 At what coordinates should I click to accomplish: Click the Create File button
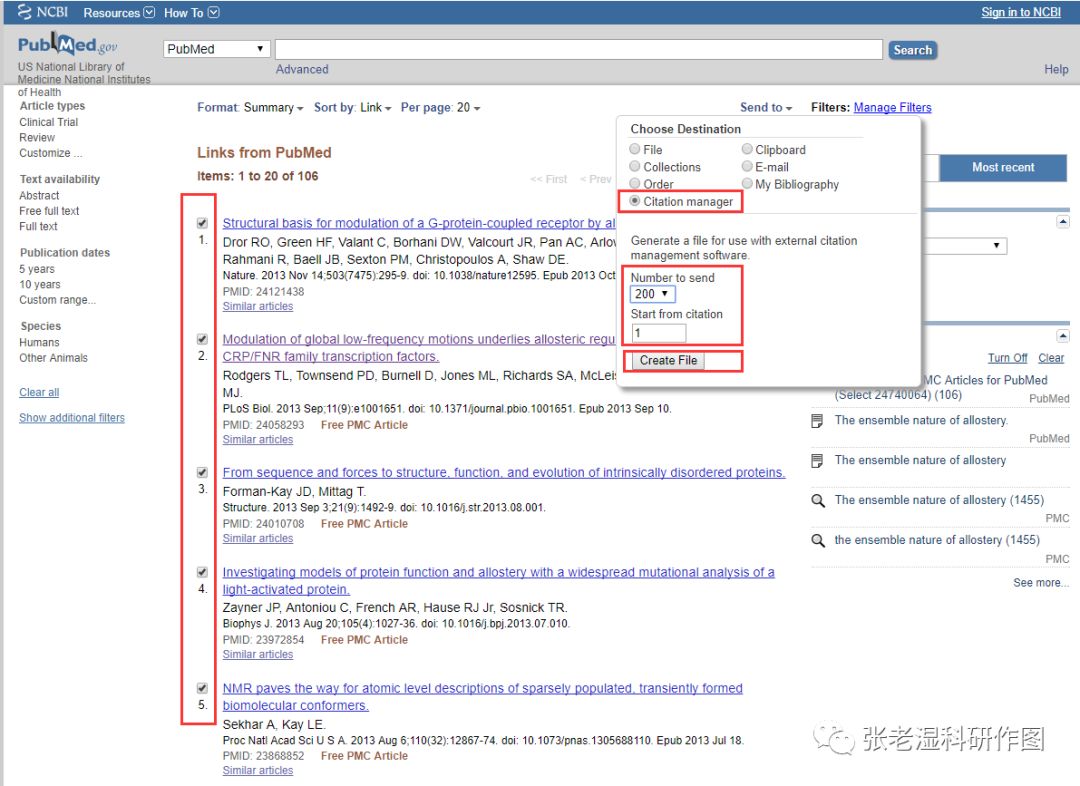pos(668,360)
